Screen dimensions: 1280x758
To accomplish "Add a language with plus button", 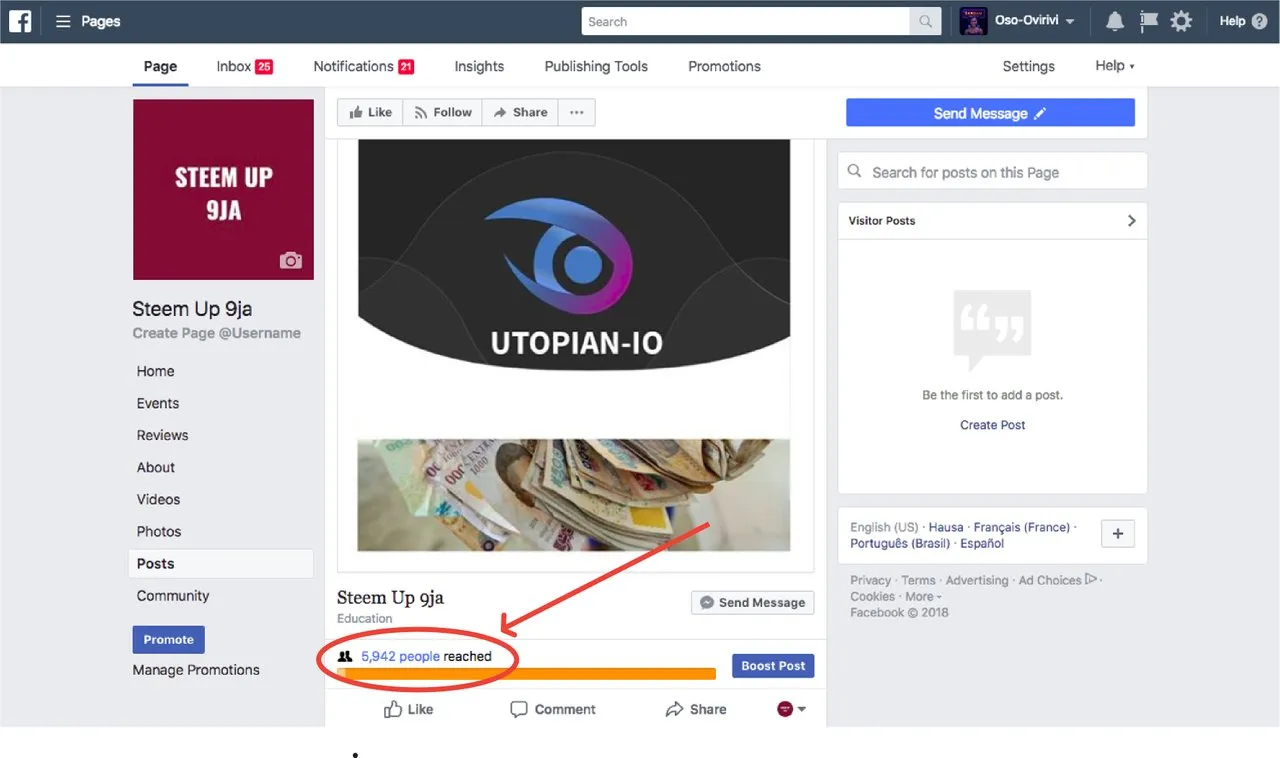I will tap(1118, 534).
